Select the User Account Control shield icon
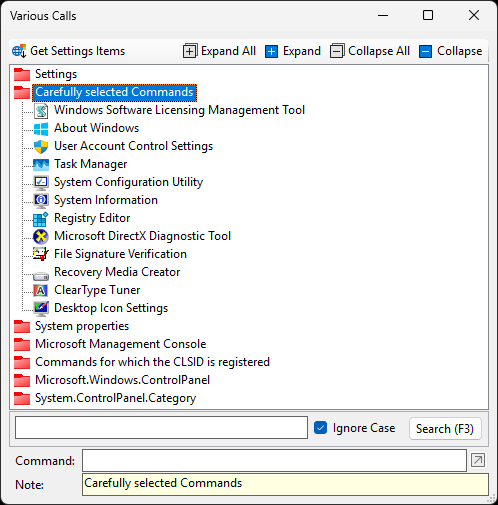 pyautogui.click(x=41, y=146)
